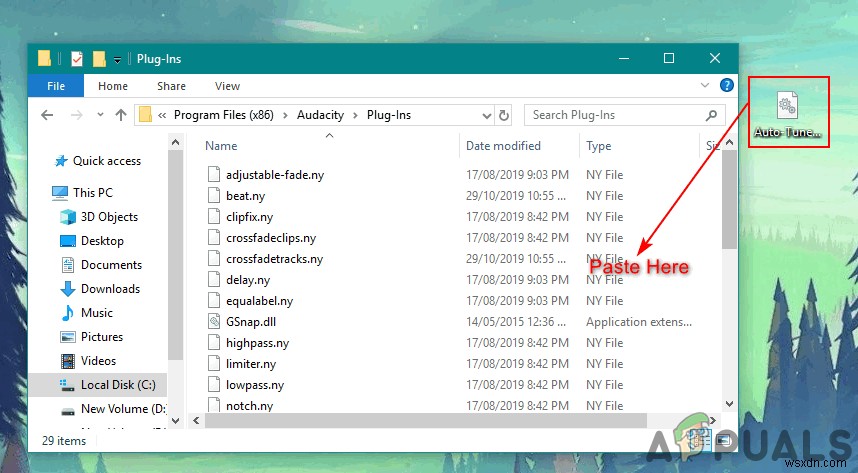Click the Properties icon in the title bar
Screen dimensions: 858x473
(x=77, y=59)
